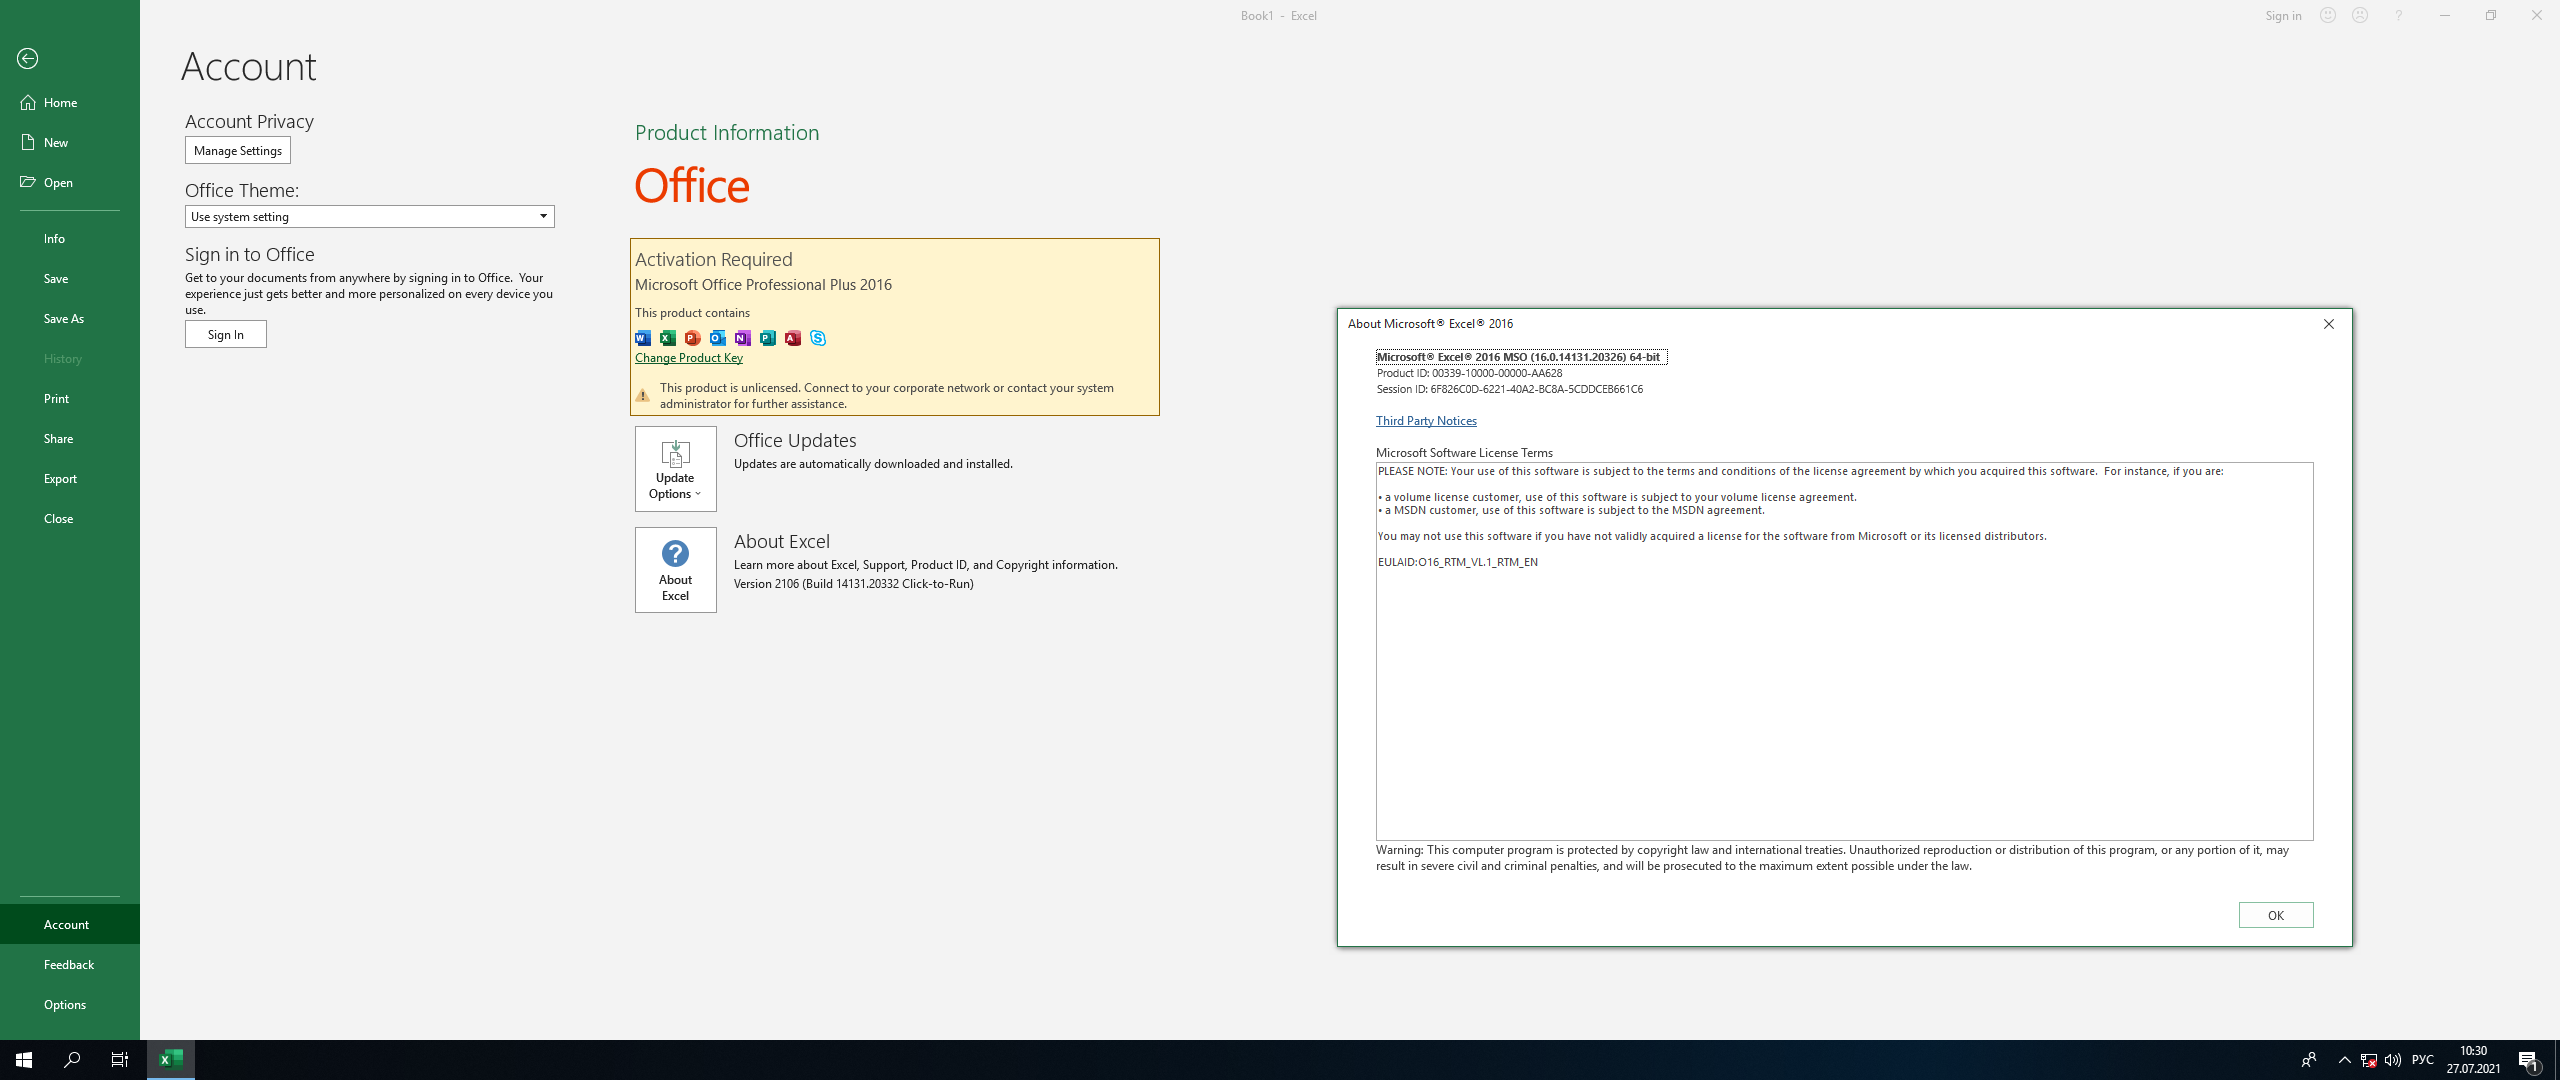Open Task View on taskbar
The image size is (2560, 1080).
[x=120, y=1060]
